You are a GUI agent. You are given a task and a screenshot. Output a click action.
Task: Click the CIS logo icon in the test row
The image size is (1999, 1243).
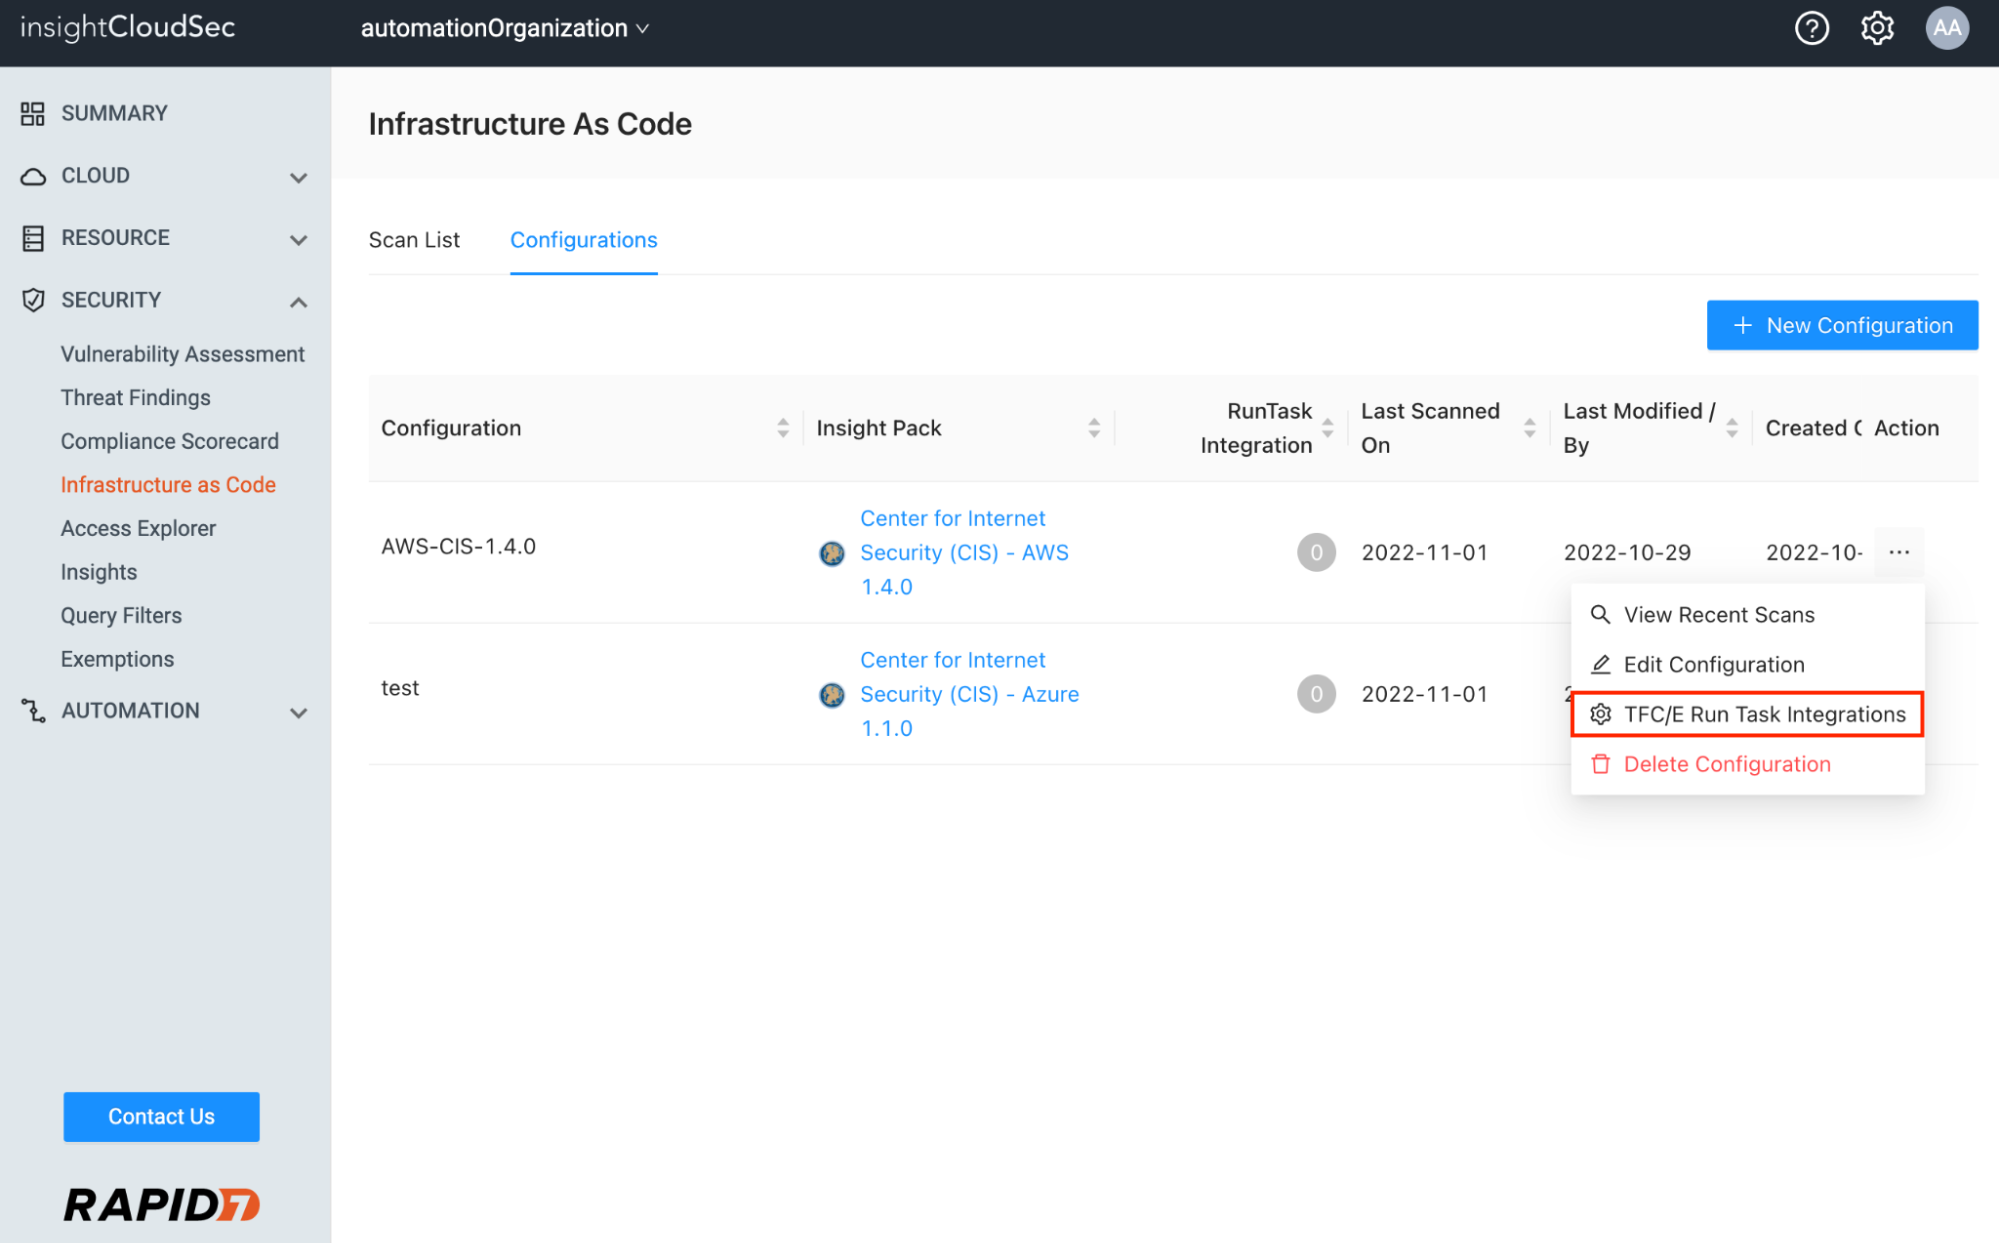click(x=832, y=695)
